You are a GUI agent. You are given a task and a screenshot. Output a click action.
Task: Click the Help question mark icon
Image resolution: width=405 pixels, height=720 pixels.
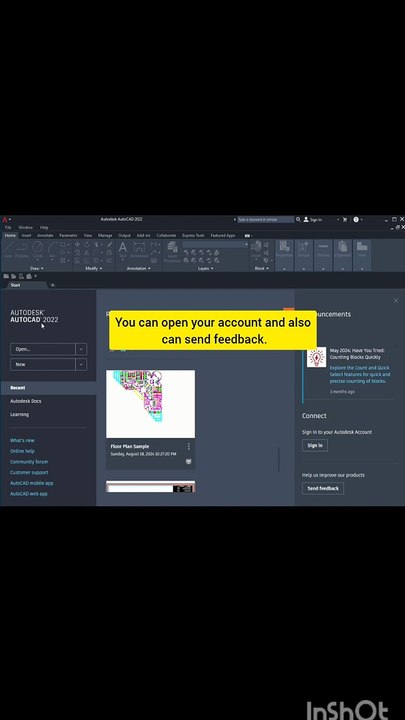coord(355,219)
